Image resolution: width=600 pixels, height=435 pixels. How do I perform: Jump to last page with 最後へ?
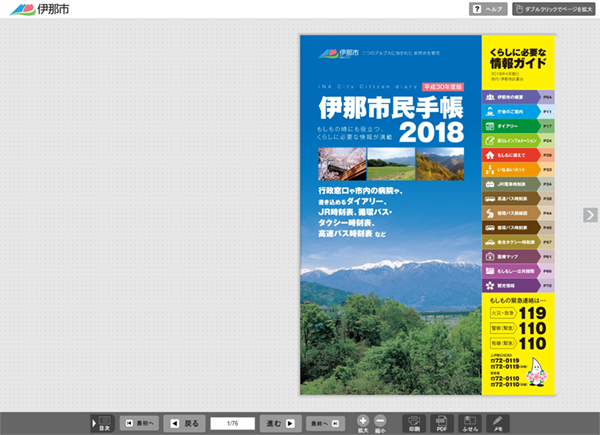point(325,423)
